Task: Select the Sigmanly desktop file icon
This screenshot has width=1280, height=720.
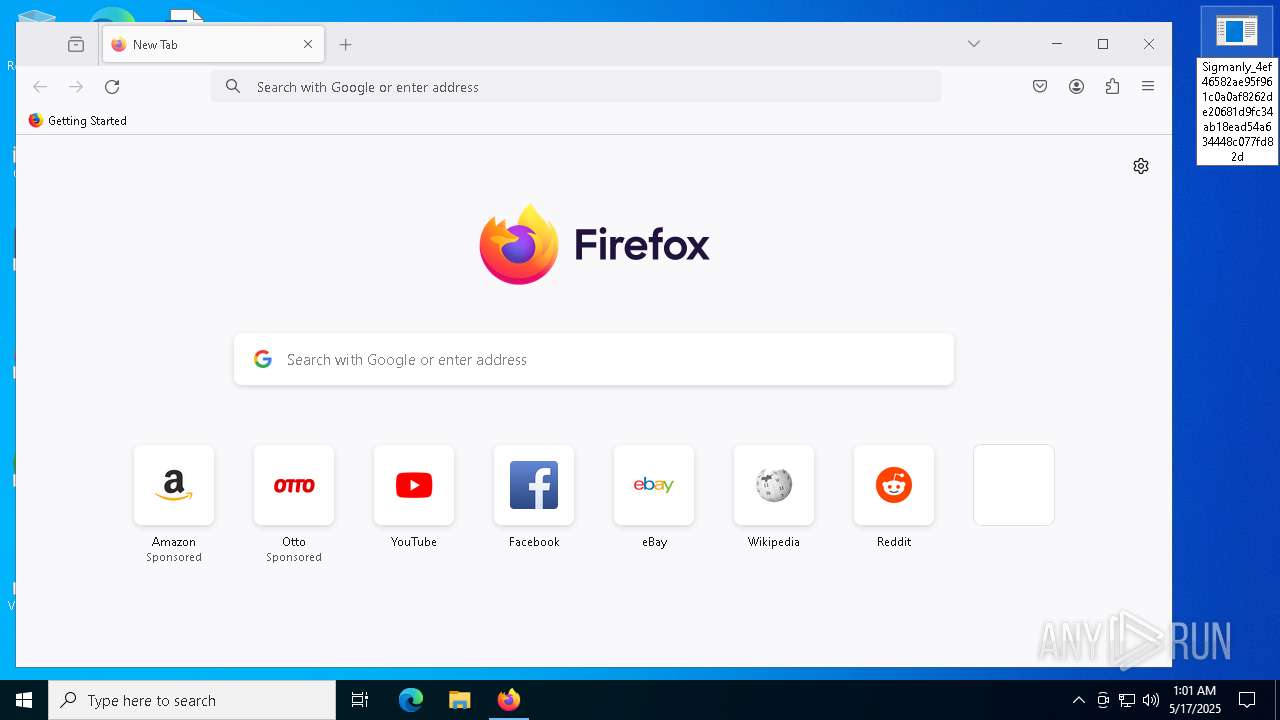Action: [x=1237, y=87]
